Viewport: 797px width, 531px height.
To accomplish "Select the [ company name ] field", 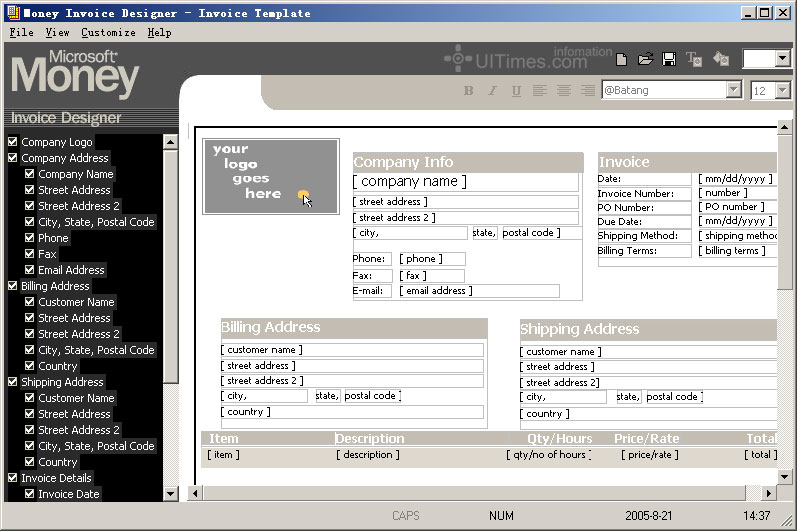I will click(x=466, y=181).
